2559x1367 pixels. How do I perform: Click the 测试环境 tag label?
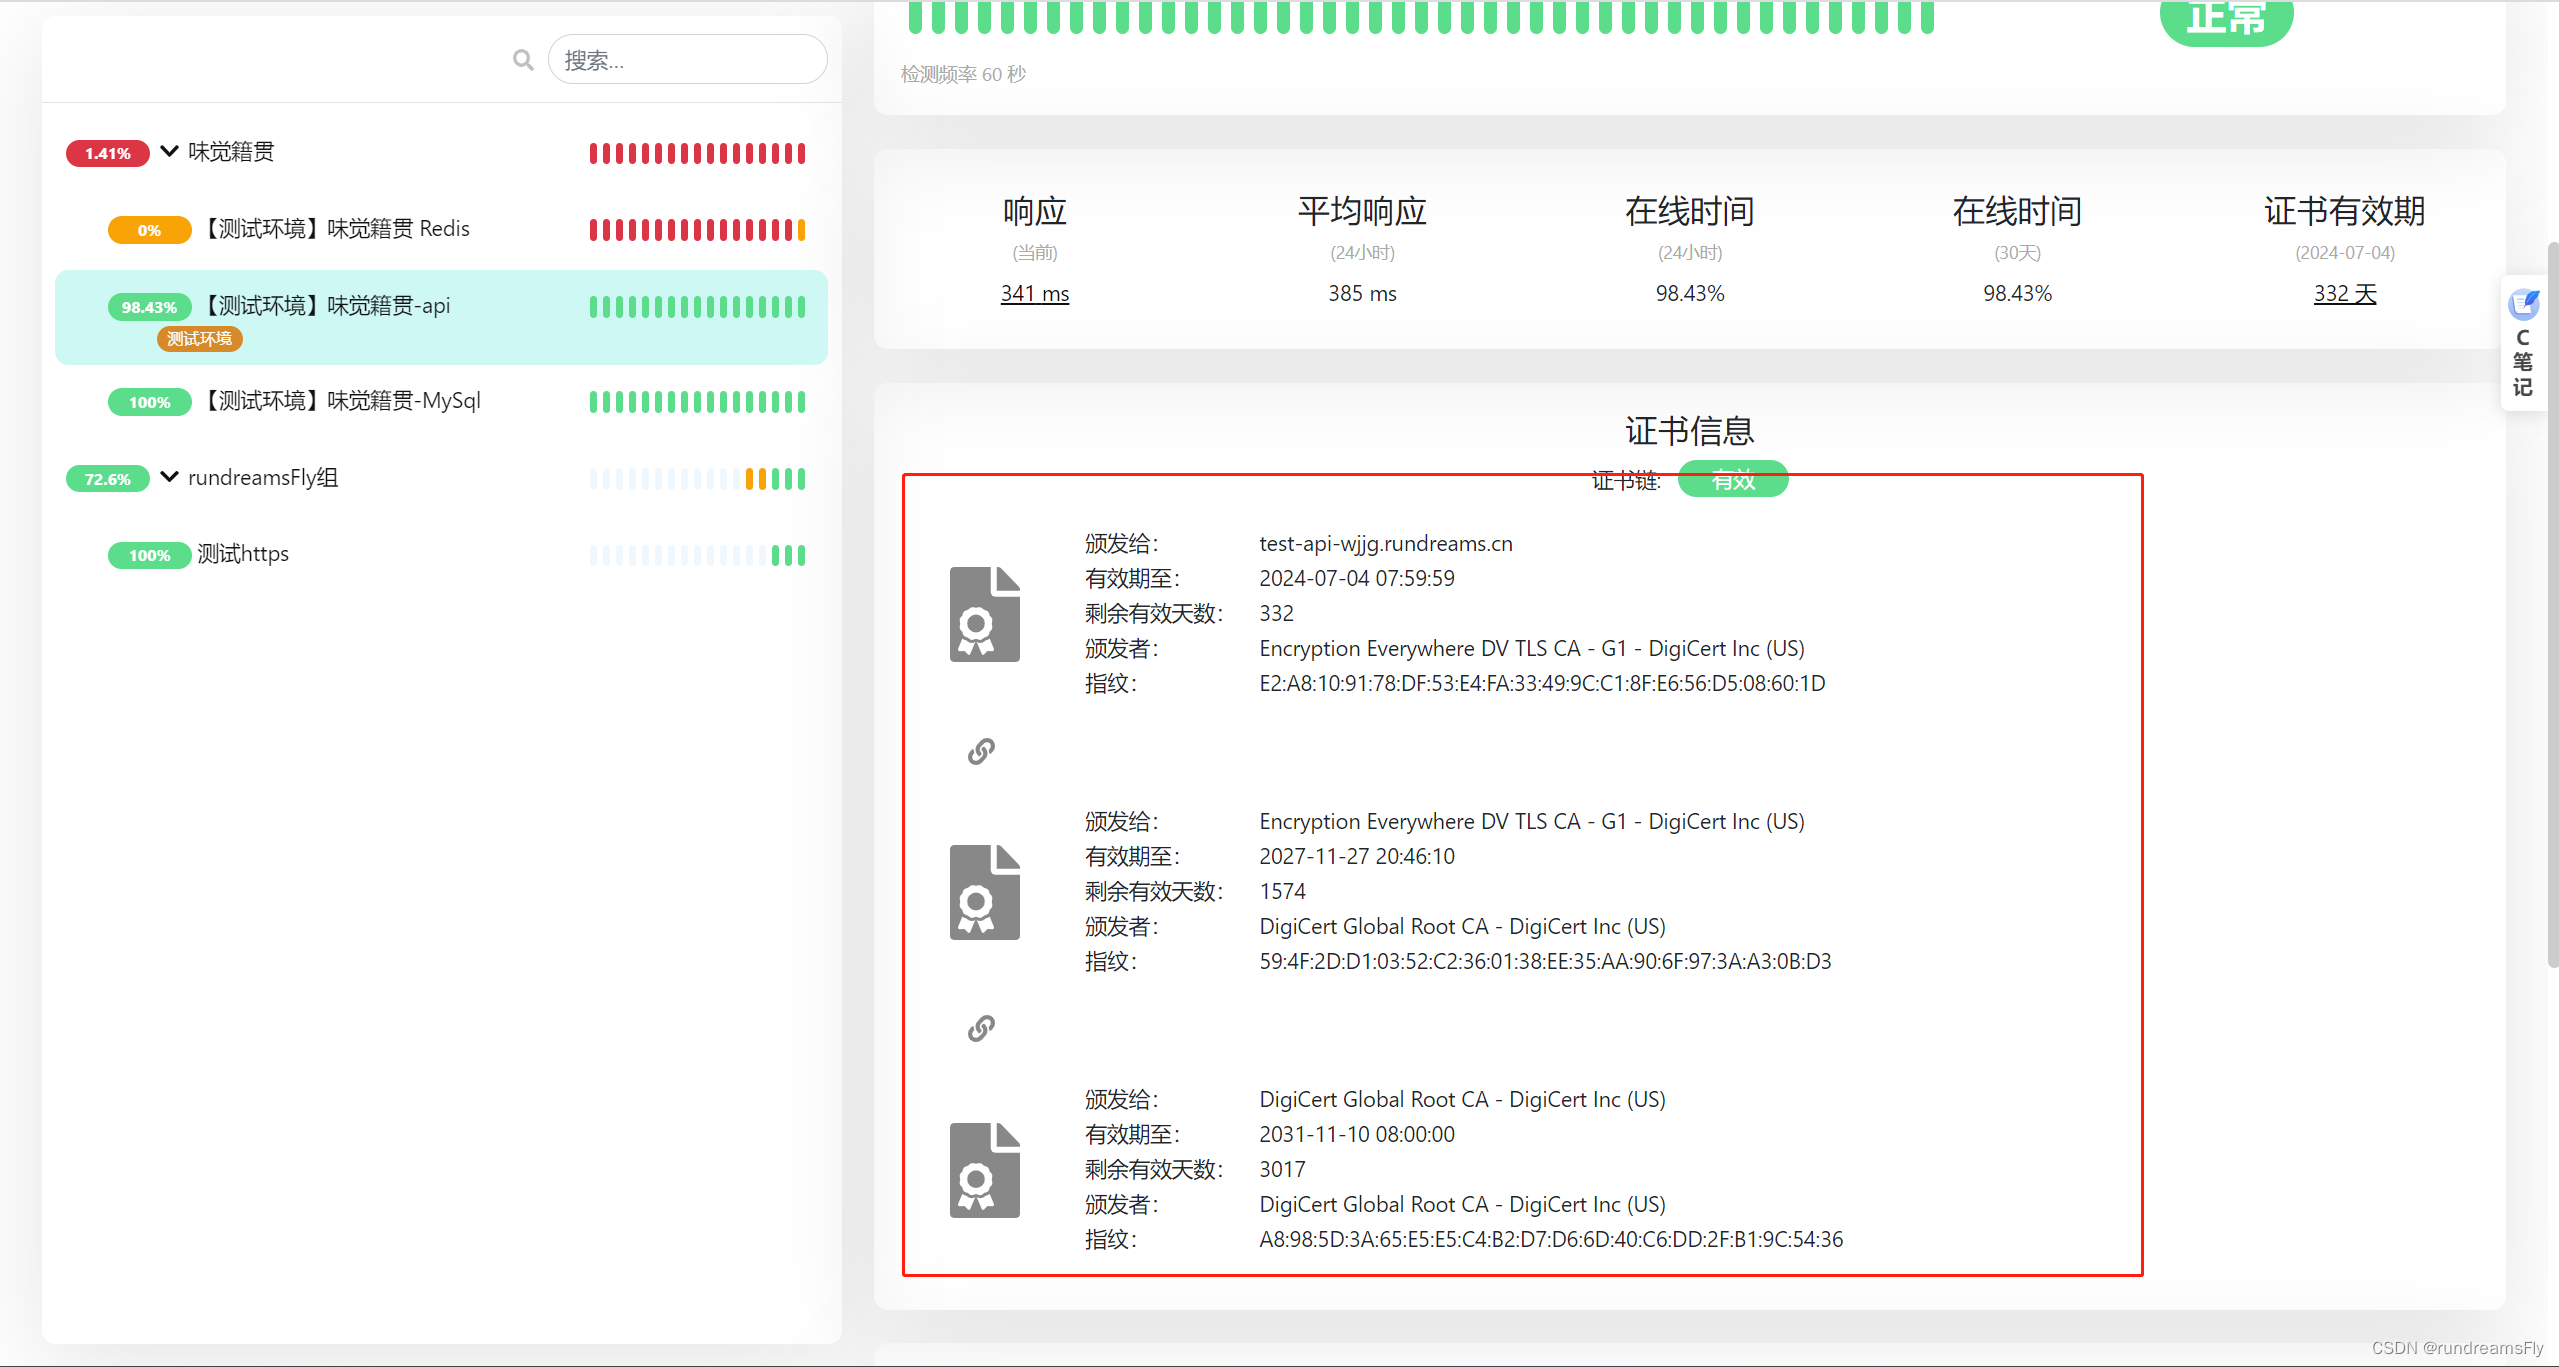pos(199,339)
